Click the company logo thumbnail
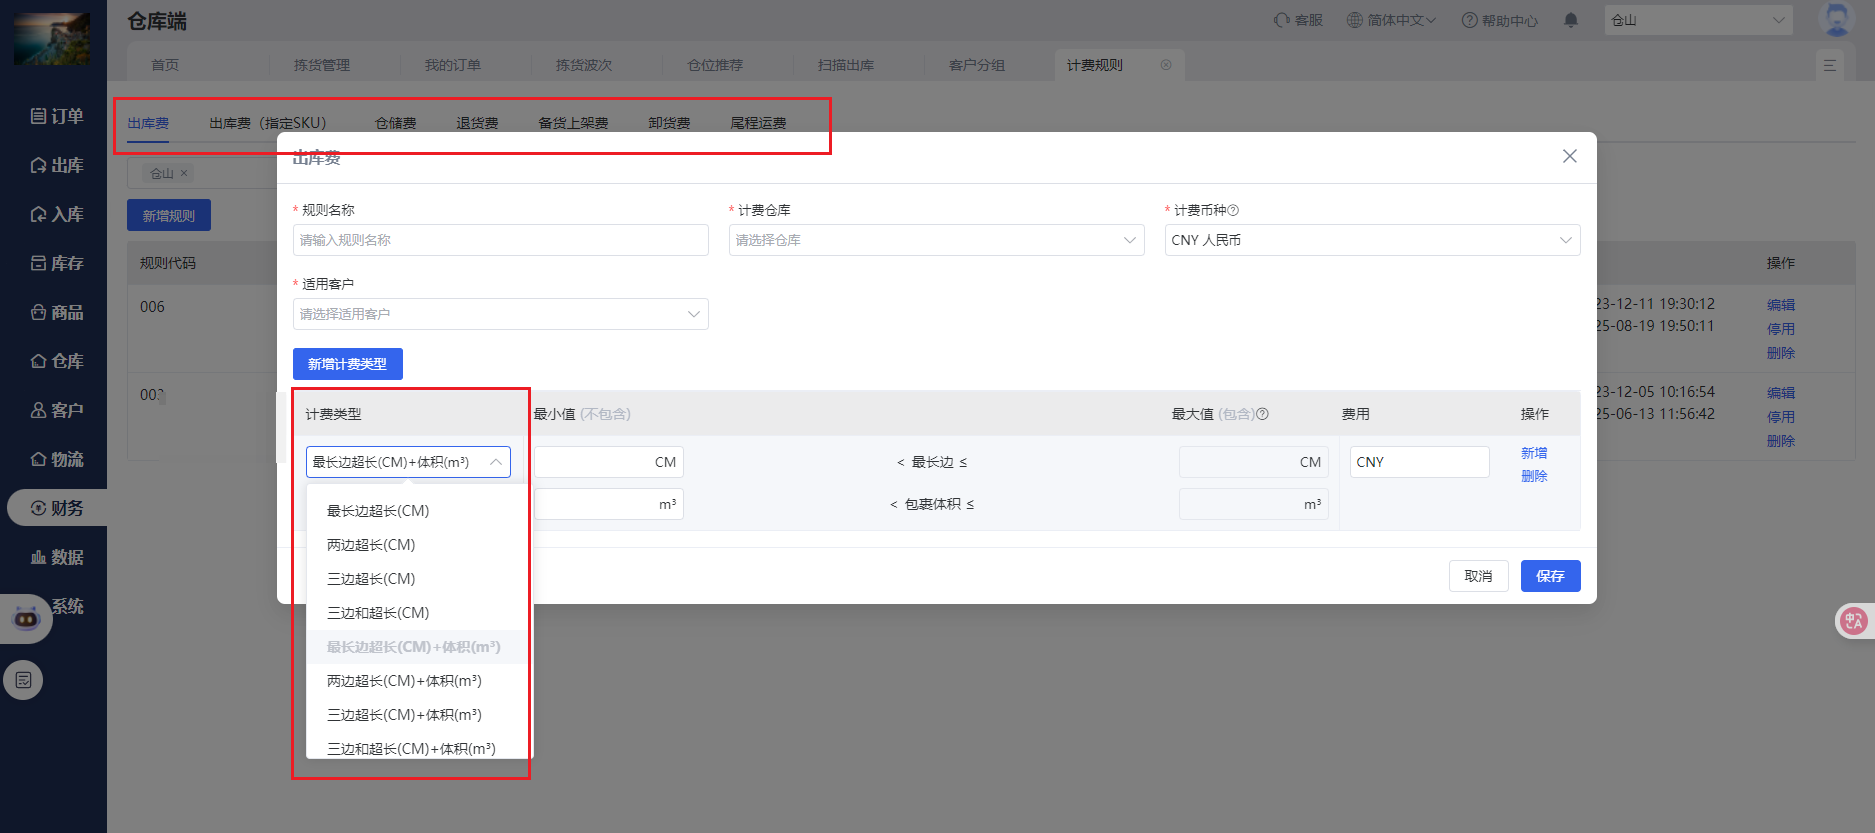Screen dimensions: 1875x833 tap(52, 38)
